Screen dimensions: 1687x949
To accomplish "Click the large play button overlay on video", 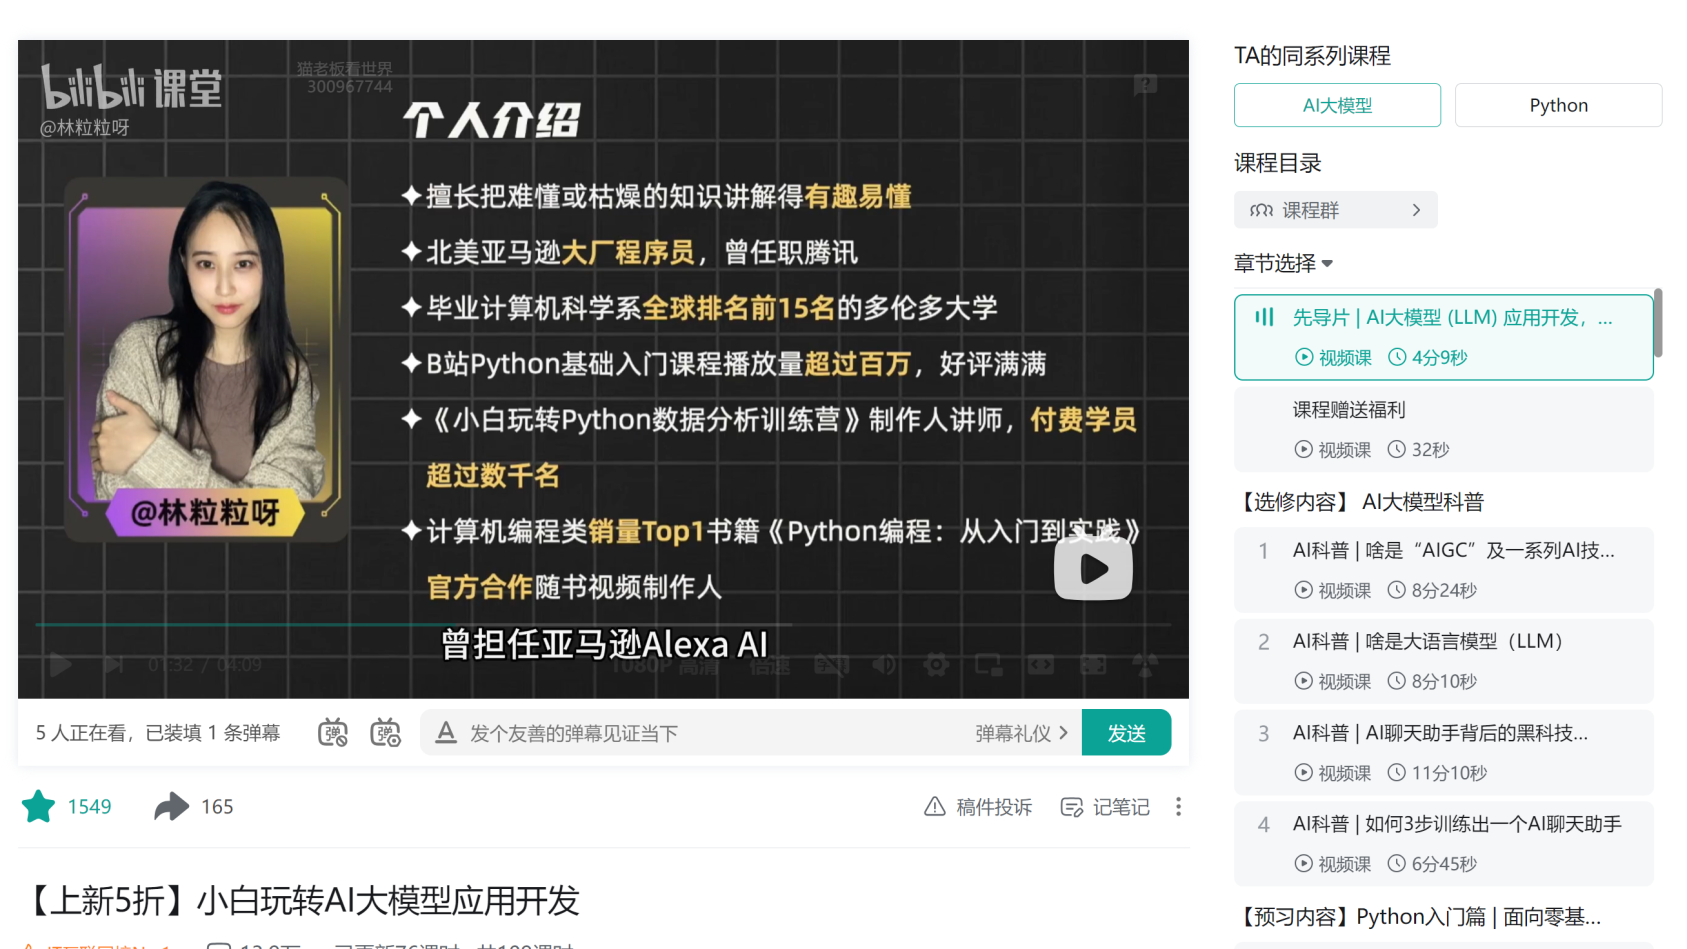I will (1093, 569).
